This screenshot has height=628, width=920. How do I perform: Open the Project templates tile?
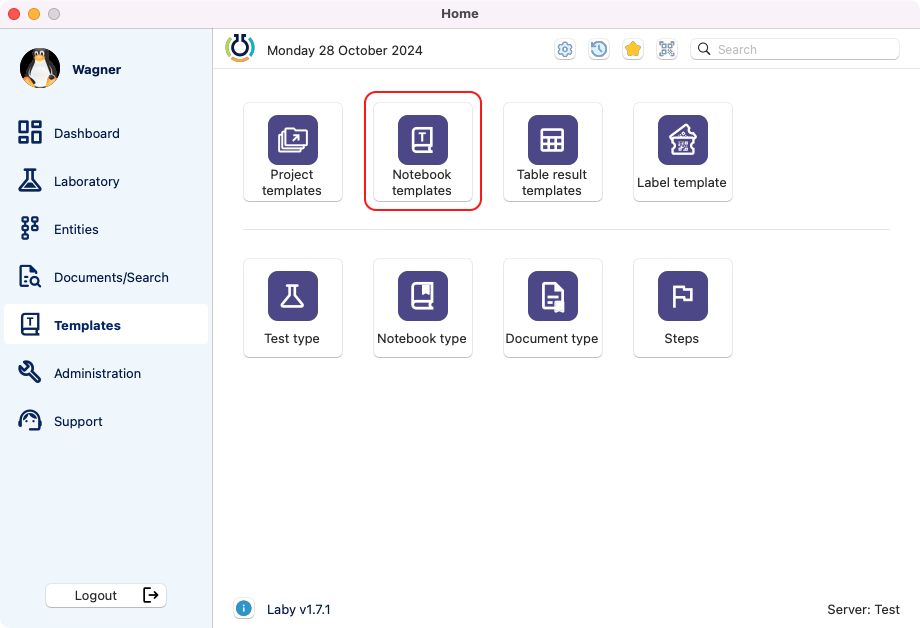click(293, 152)
